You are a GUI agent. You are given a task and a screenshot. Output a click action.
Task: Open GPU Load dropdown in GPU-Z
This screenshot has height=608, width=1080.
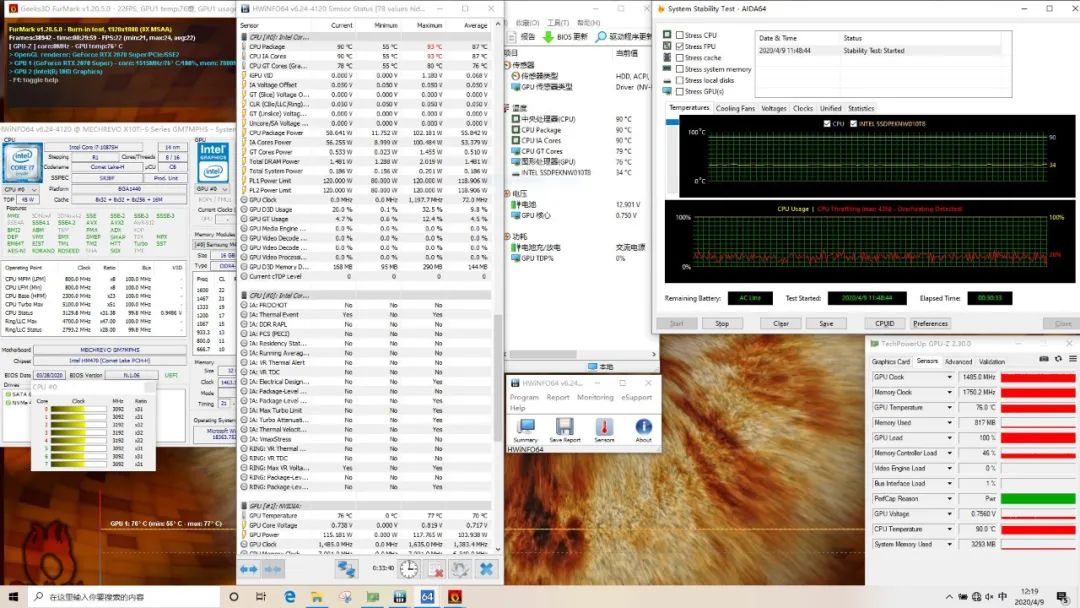coord(949,438)
